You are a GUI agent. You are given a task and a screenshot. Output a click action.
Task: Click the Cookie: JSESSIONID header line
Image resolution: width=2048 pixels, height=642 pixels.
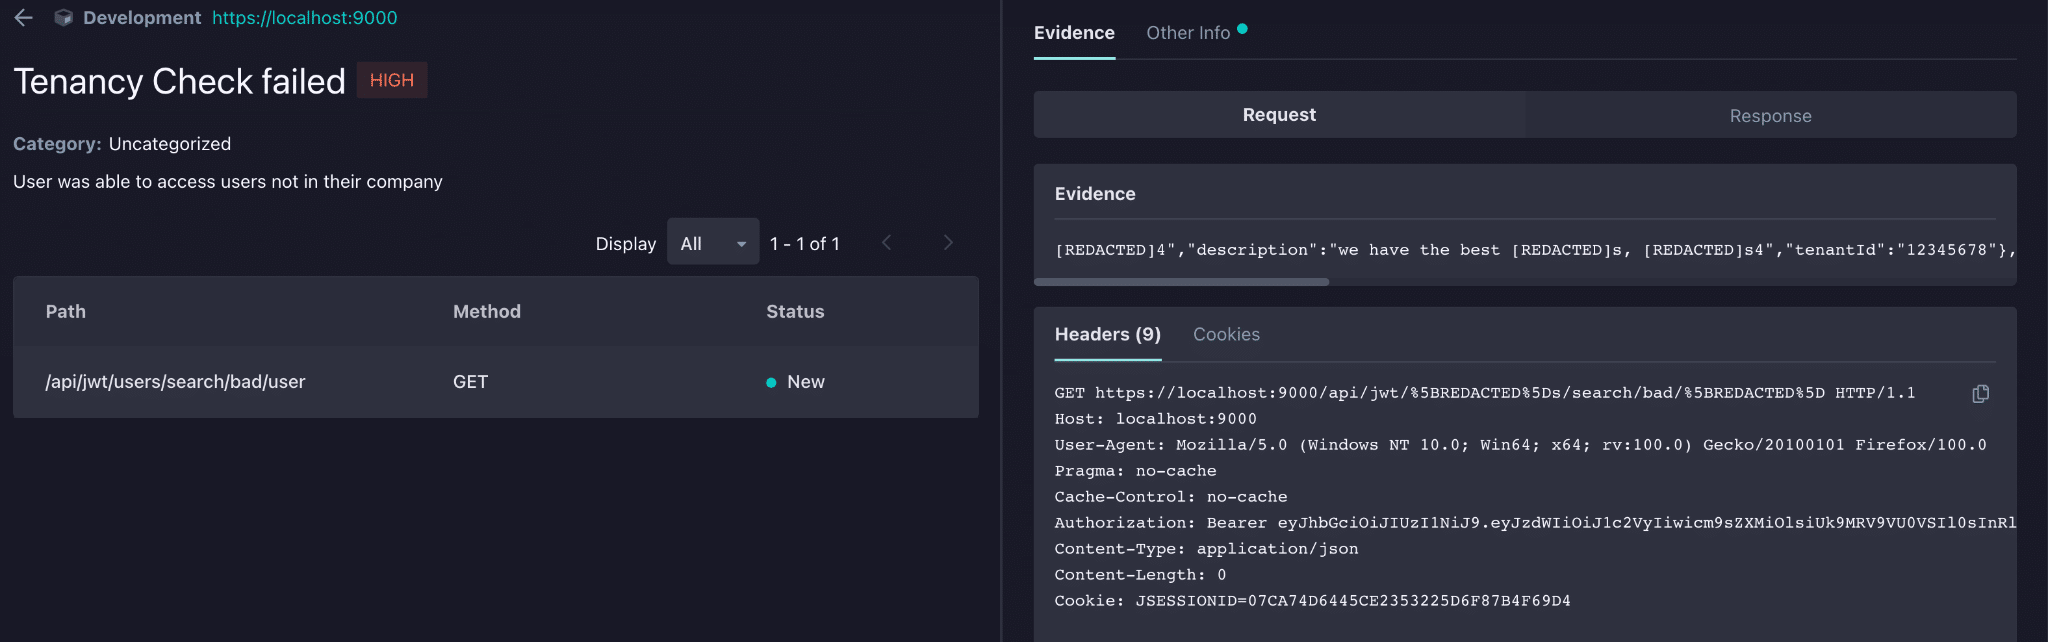click(x=1312, y=601)
